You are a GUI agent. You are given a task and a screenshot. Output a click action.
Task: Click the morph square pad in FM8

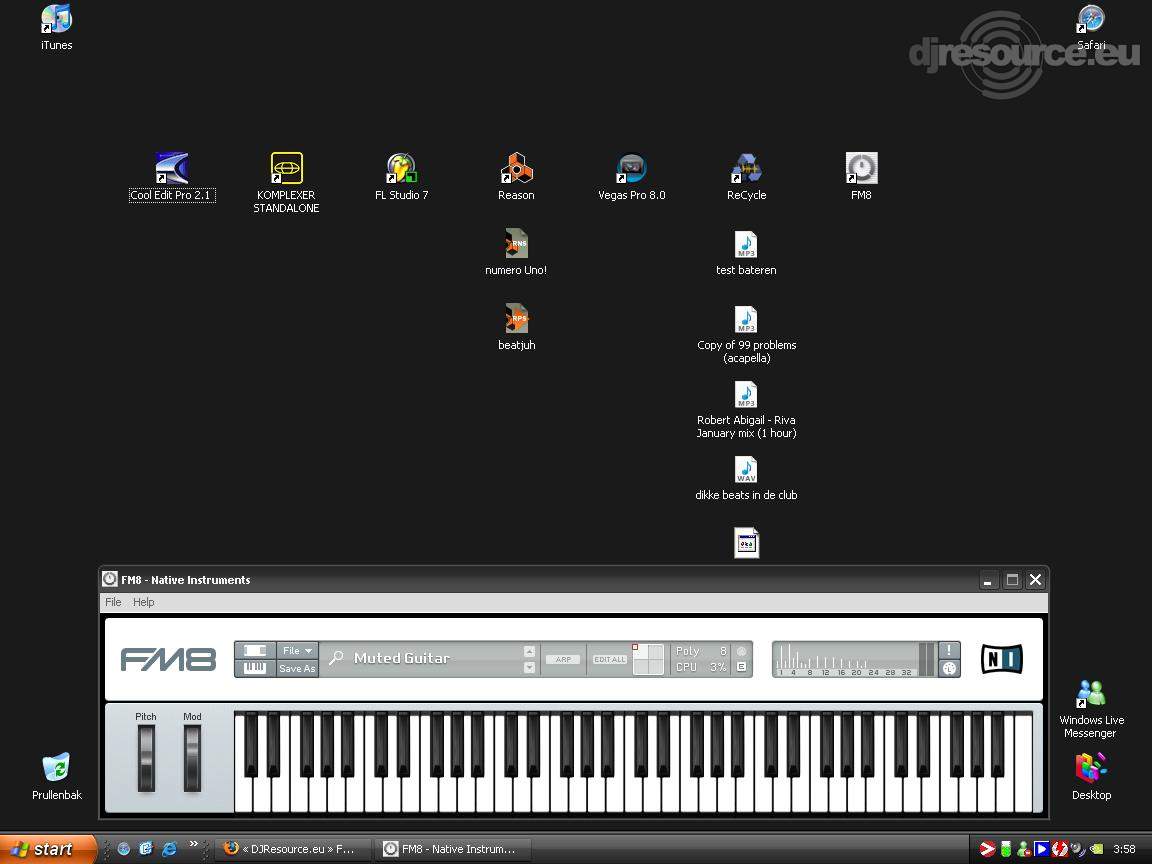pos(648,659)
